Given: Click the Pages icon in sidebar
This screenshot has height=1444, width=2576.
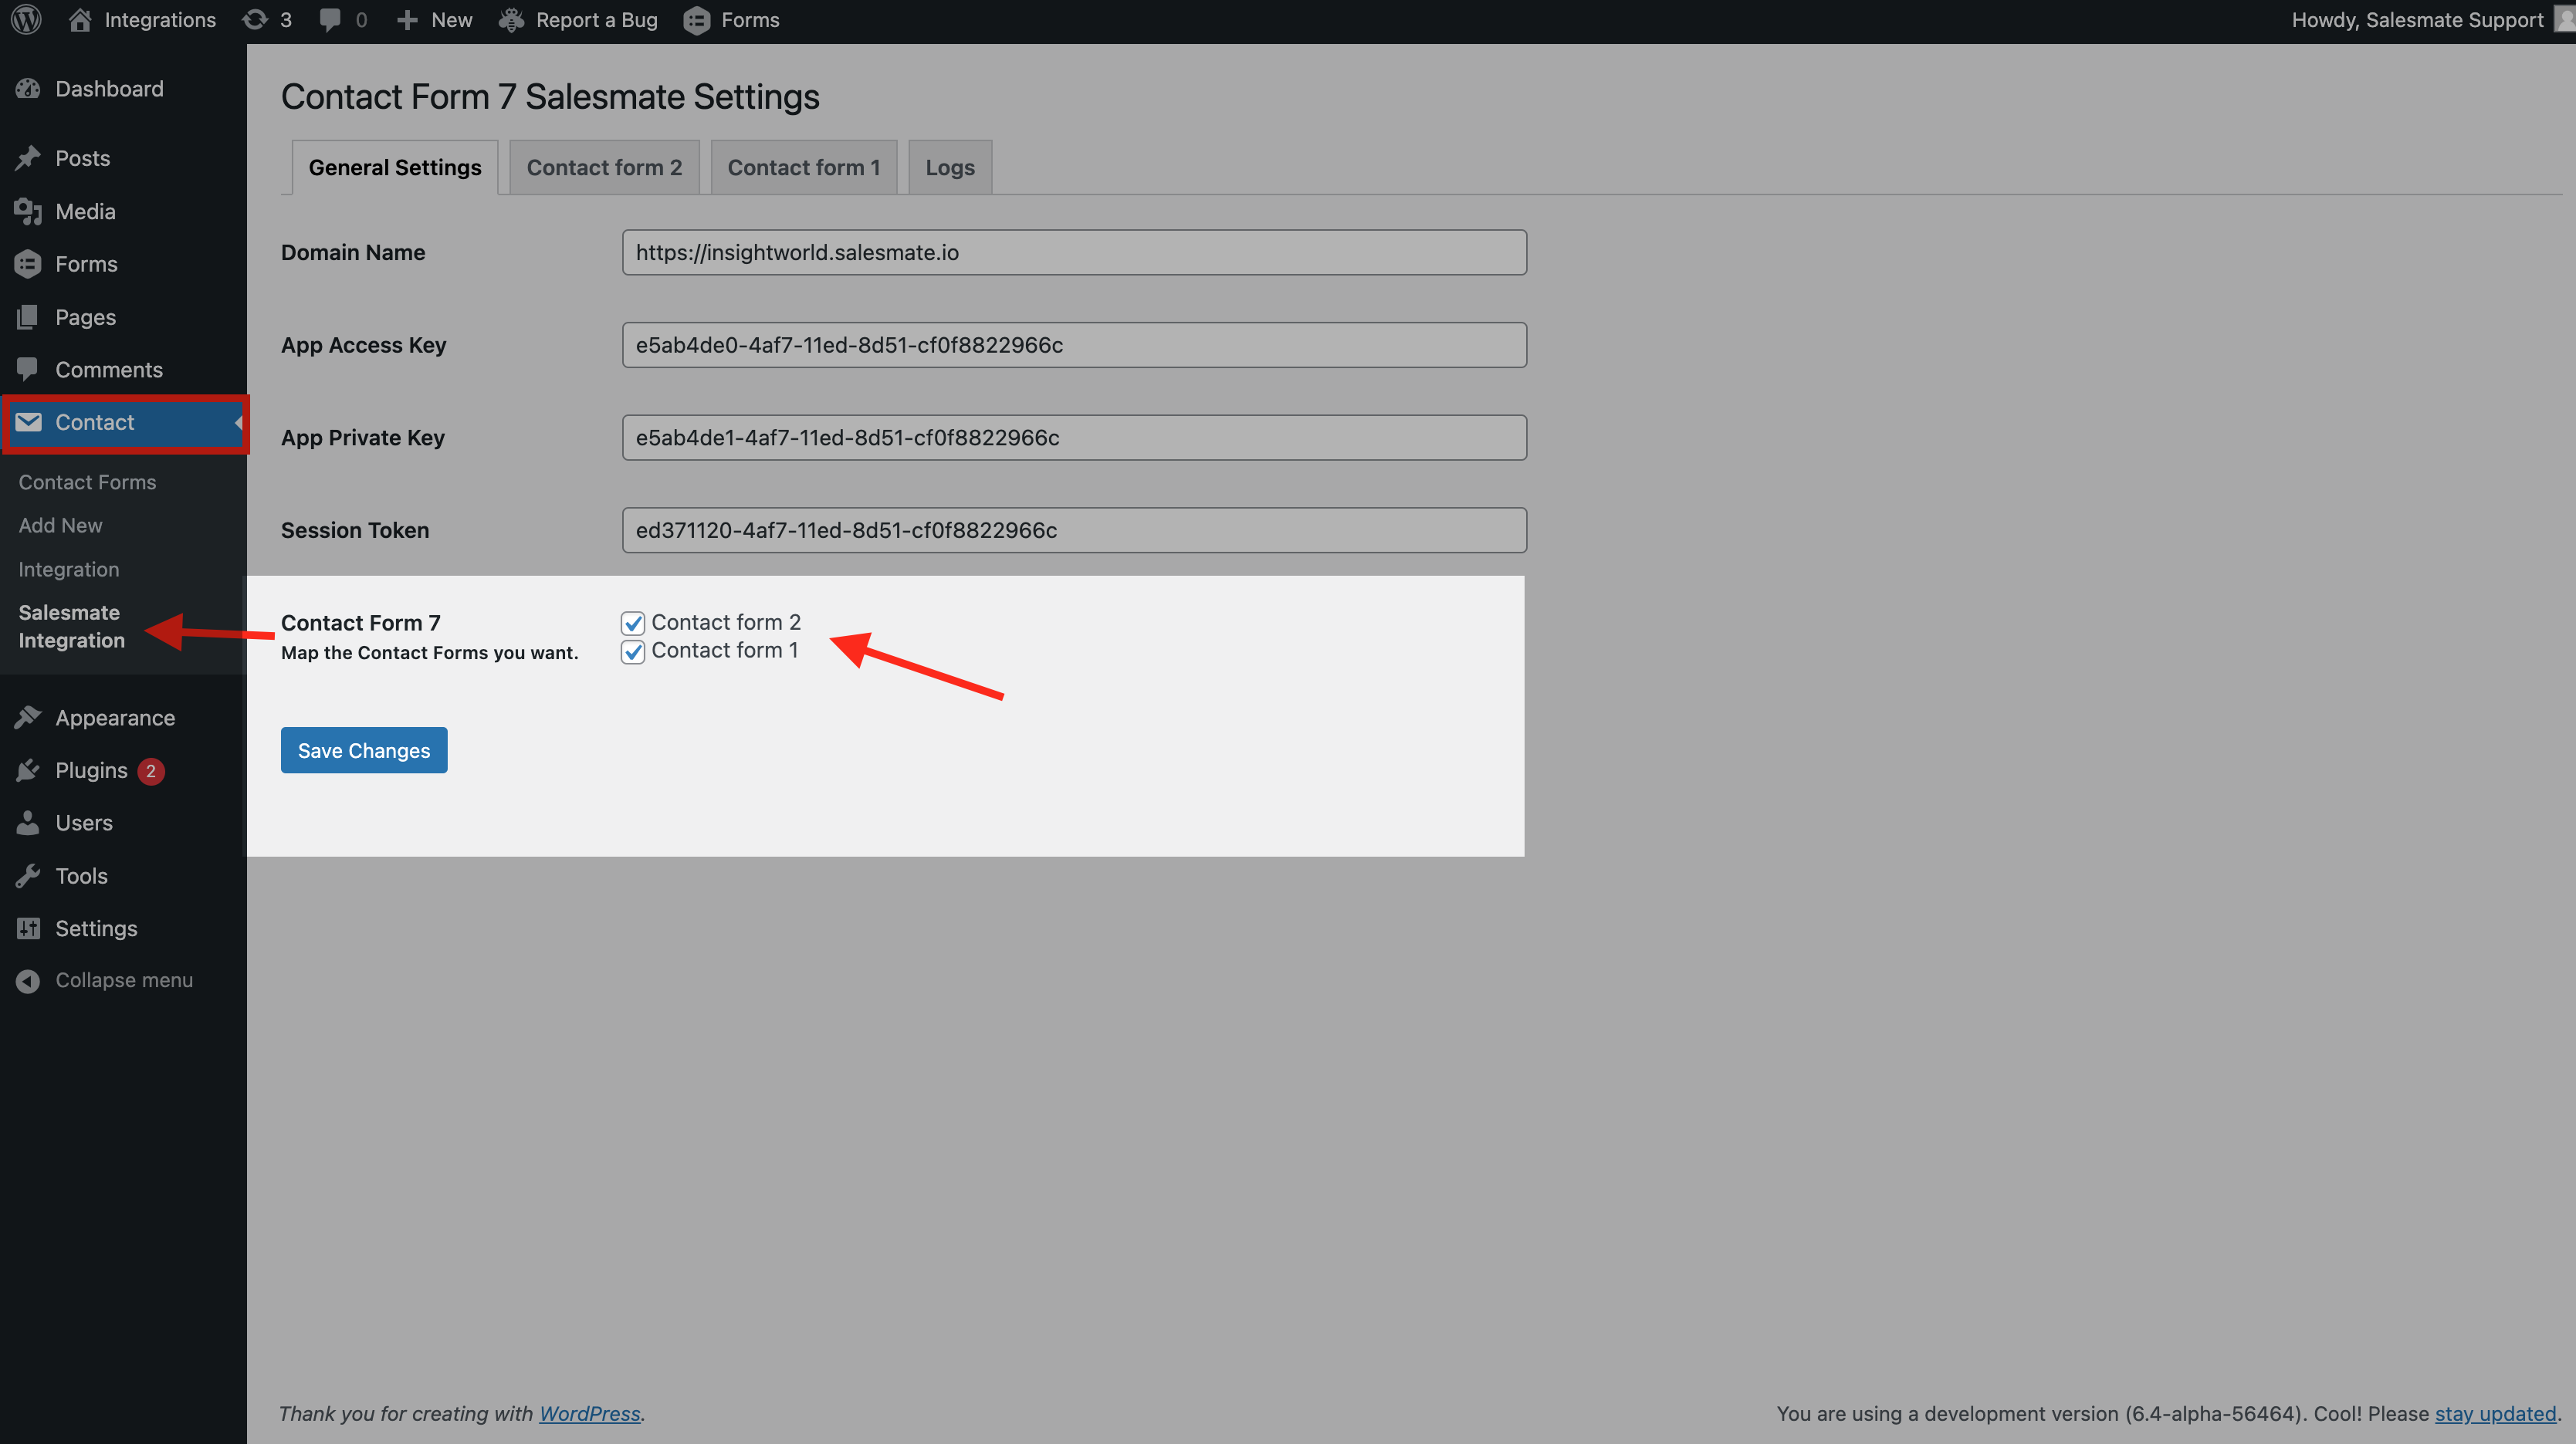Looking at the screenshot, I should 28,317.
